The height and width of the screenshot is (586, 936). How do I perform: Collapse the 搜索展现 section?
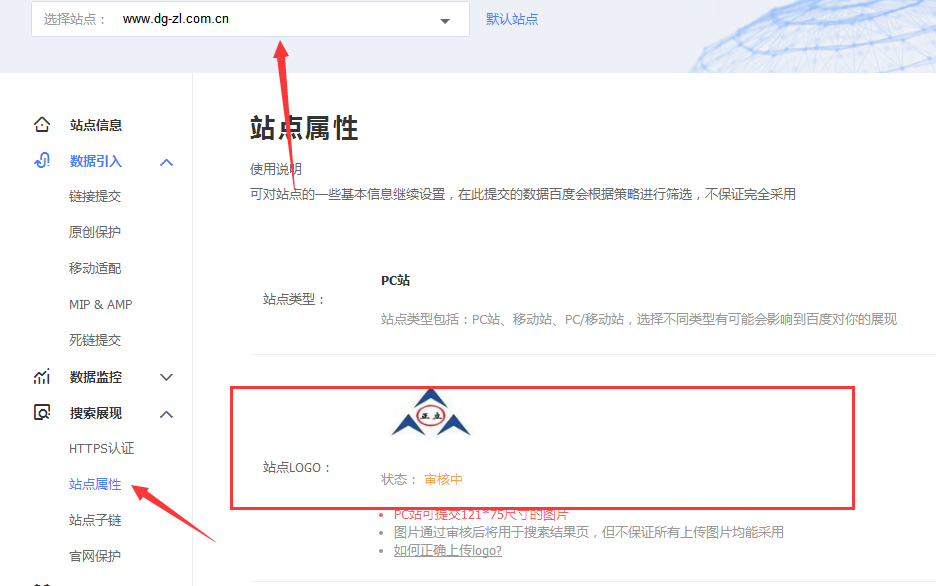coord(167,413)
